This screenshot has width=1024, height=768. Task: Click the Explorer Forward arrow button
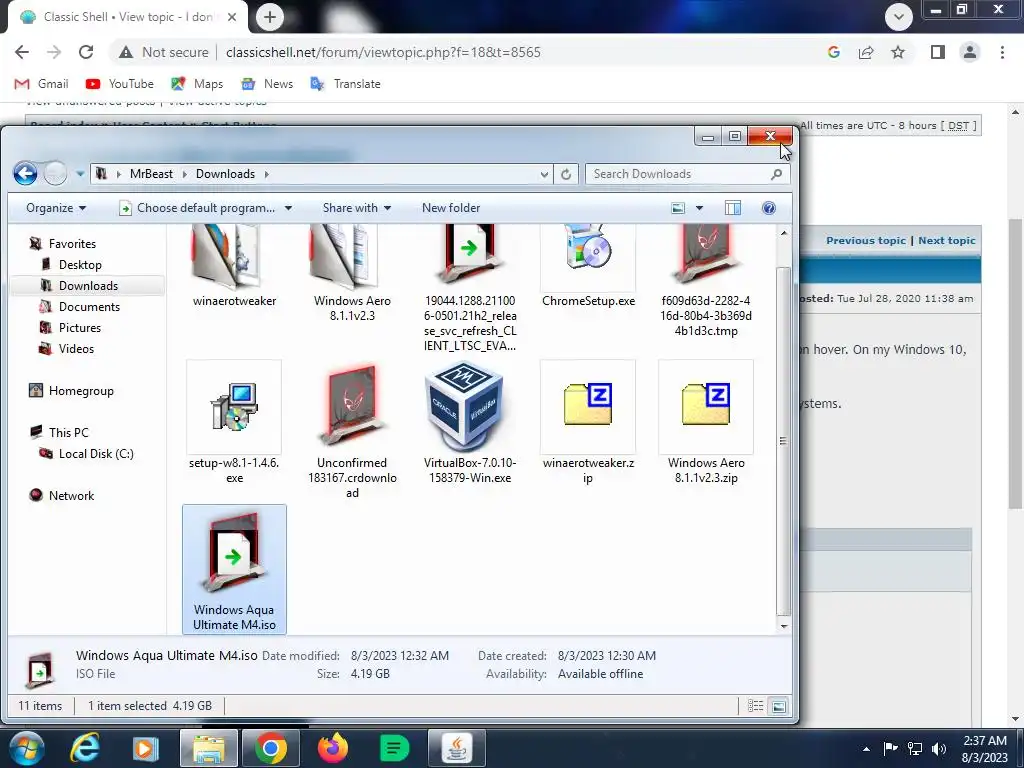pos(56,174)
